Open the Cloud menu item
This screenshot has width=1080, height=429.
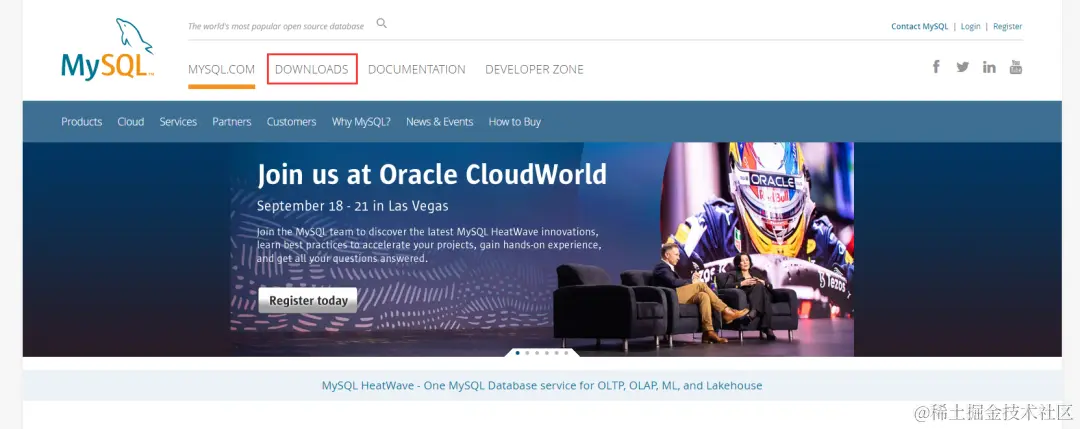(x=130, y=122)
